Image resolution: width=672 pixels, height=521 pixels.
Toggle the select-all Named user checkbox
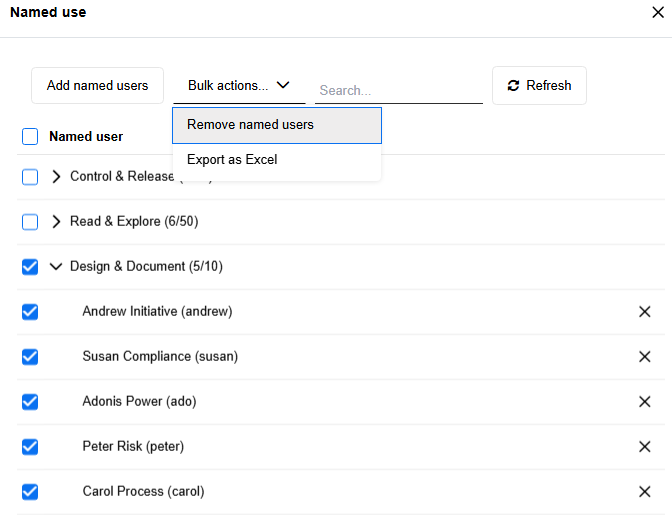[30, 137]
